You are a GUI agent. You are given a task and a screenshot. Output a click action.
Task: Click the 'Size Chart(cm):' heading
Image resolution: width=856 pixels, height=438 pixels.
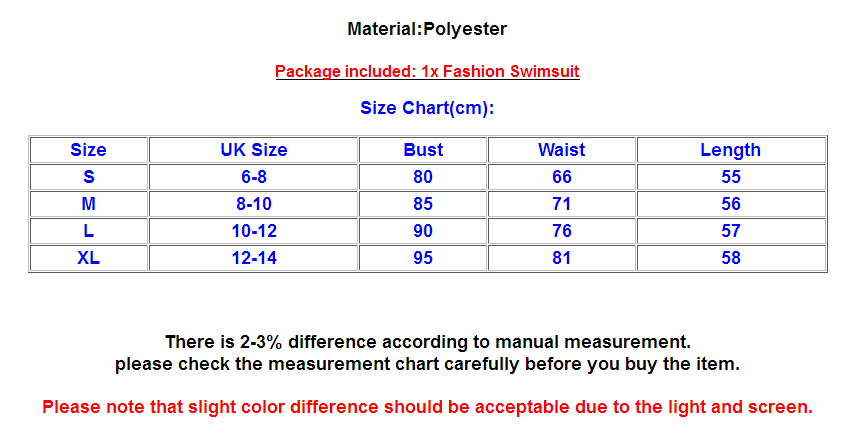(427, 108)
